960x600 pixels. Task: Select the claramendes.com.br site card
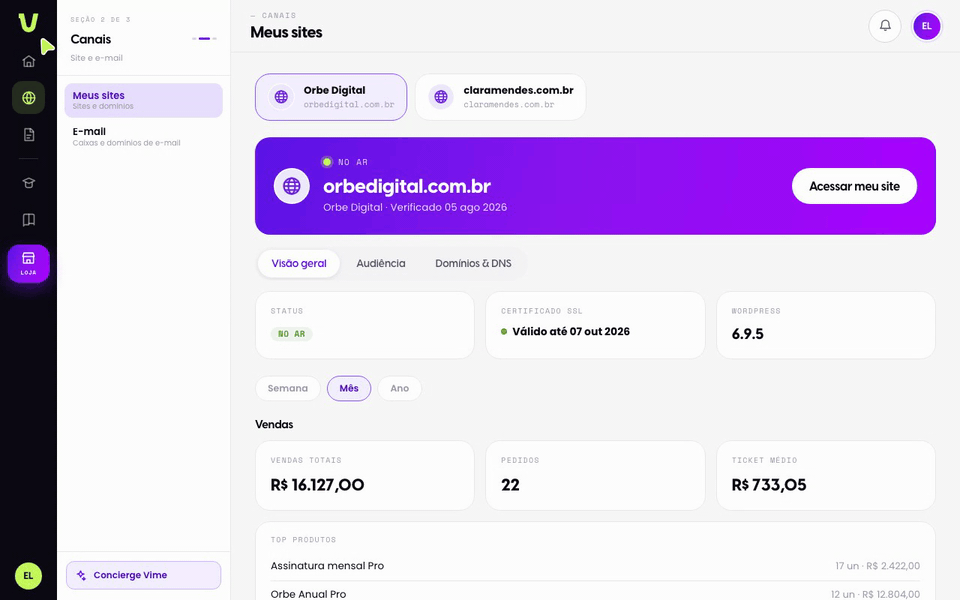click(x=501, y=97)
